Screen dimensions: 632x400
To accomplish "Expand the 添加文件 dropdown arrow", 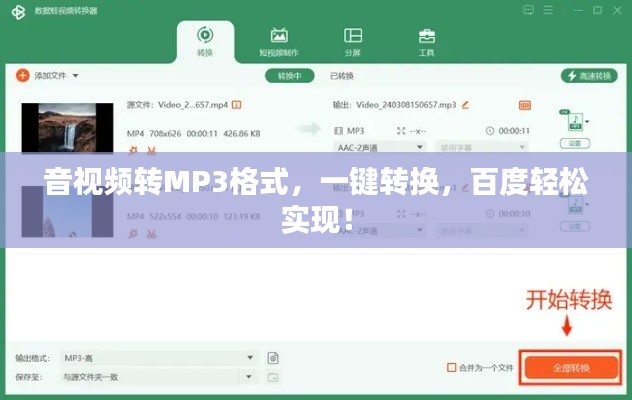I will pyautogui.click(x=75, y=75).
